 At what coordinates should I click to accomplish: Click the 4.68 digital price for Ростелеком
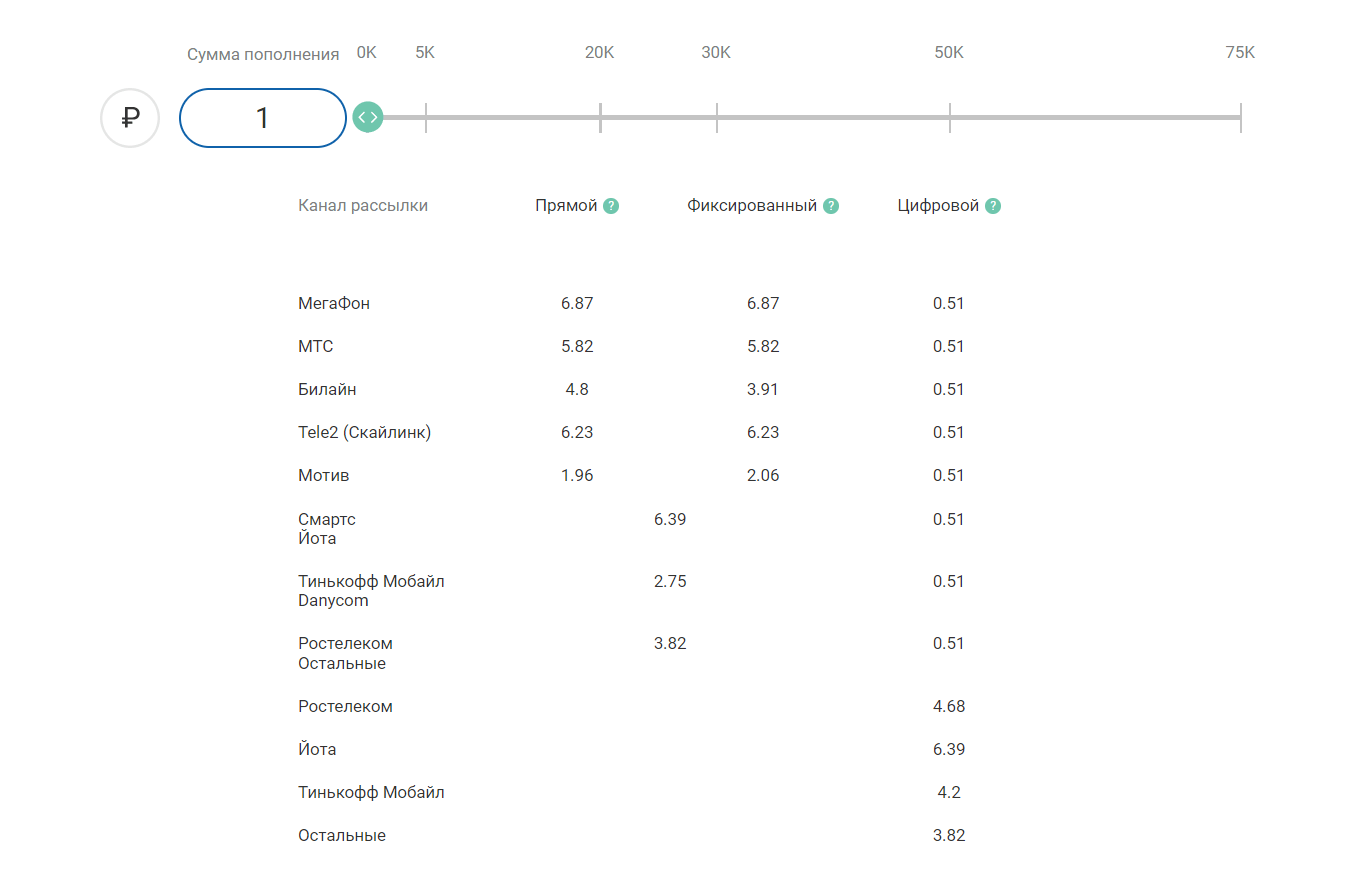click(x=948, y=706)
